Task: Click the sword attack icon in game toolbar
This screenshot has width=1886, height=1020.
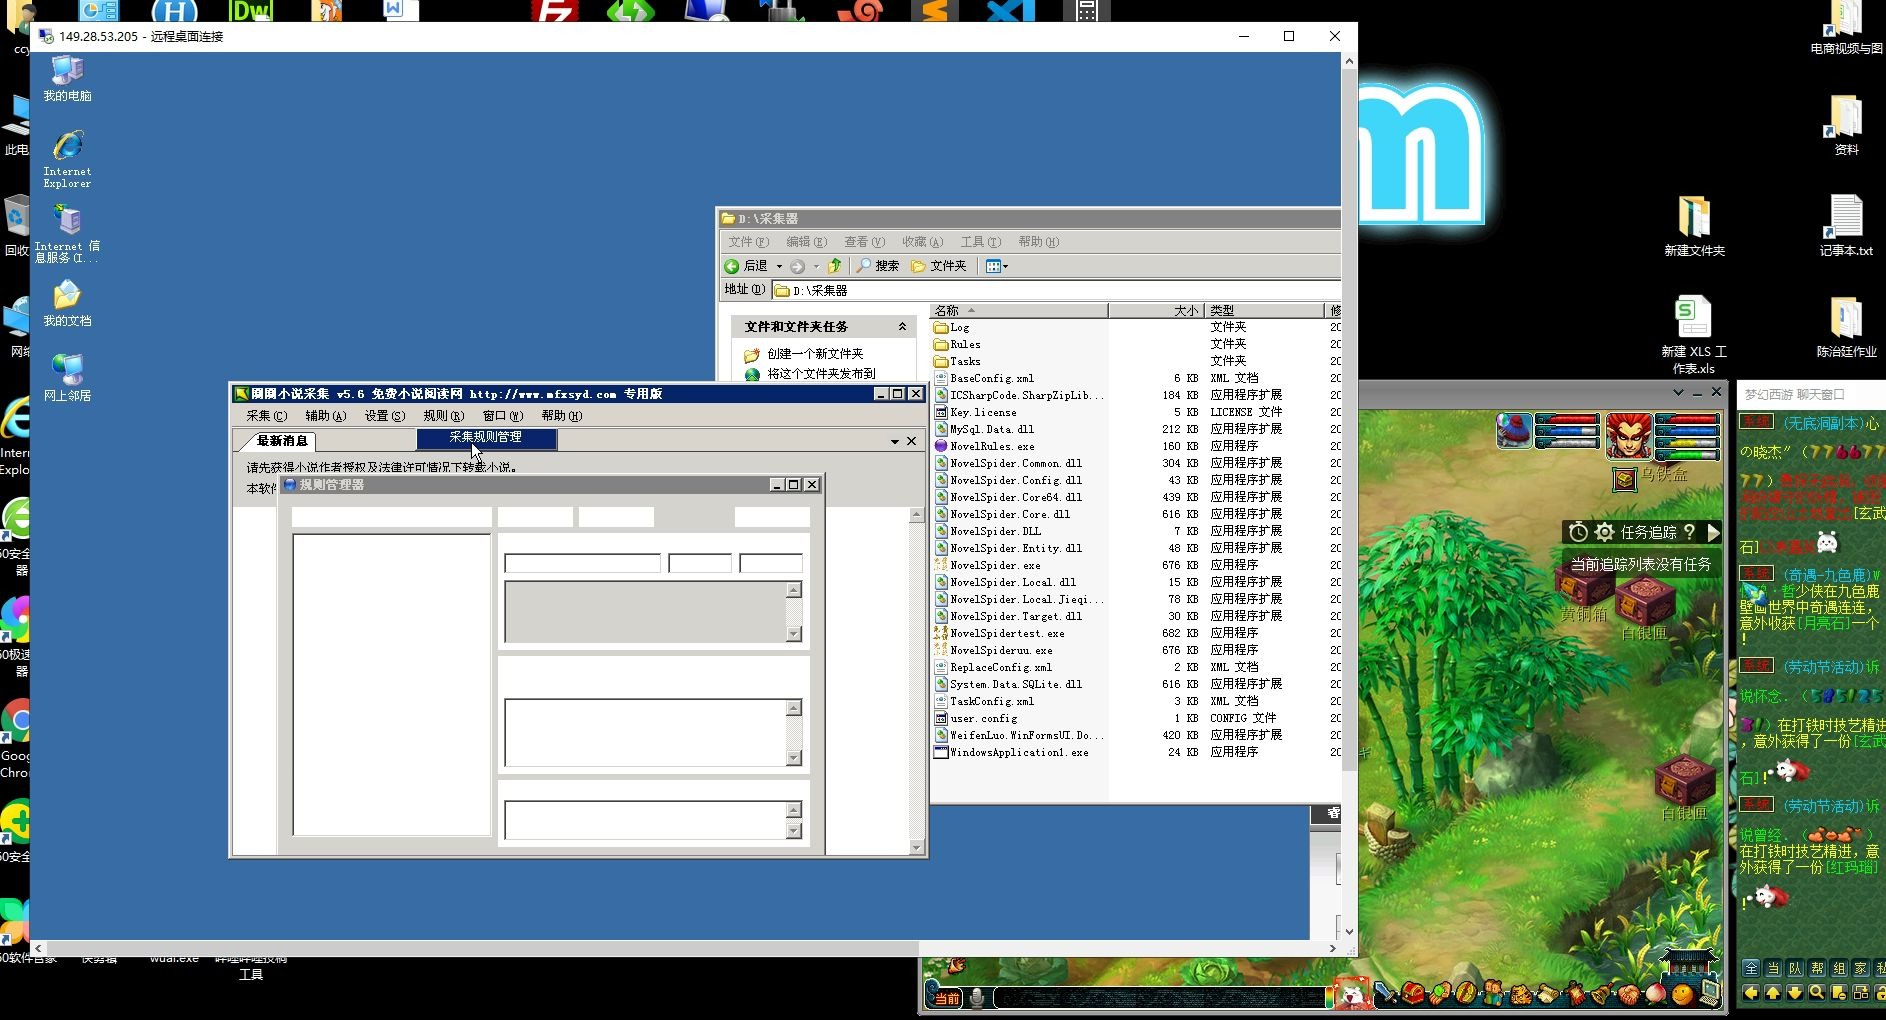Action: 1385,993
